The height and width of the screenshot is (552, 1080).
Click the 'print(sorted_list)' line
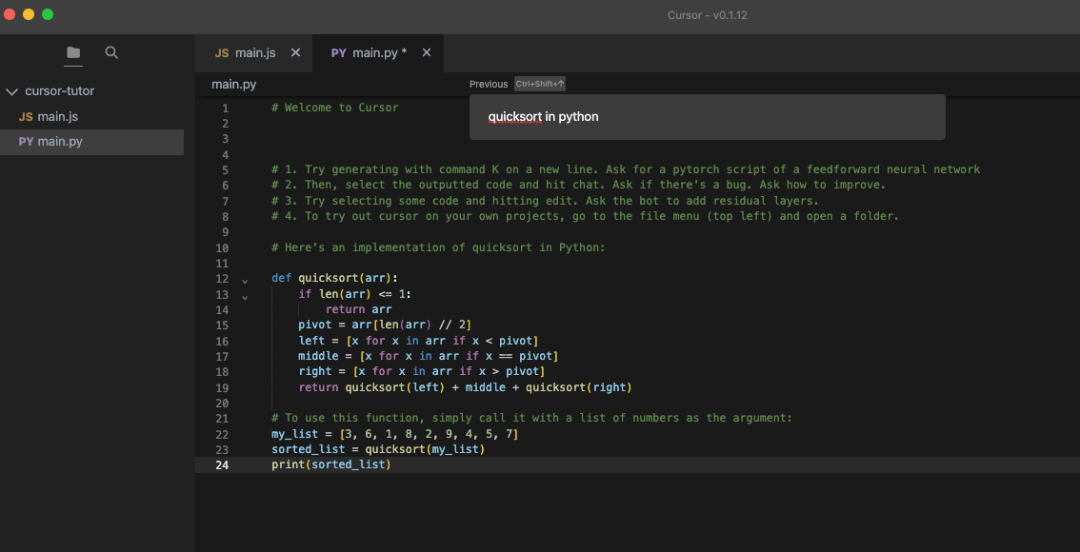pos(331,465)
